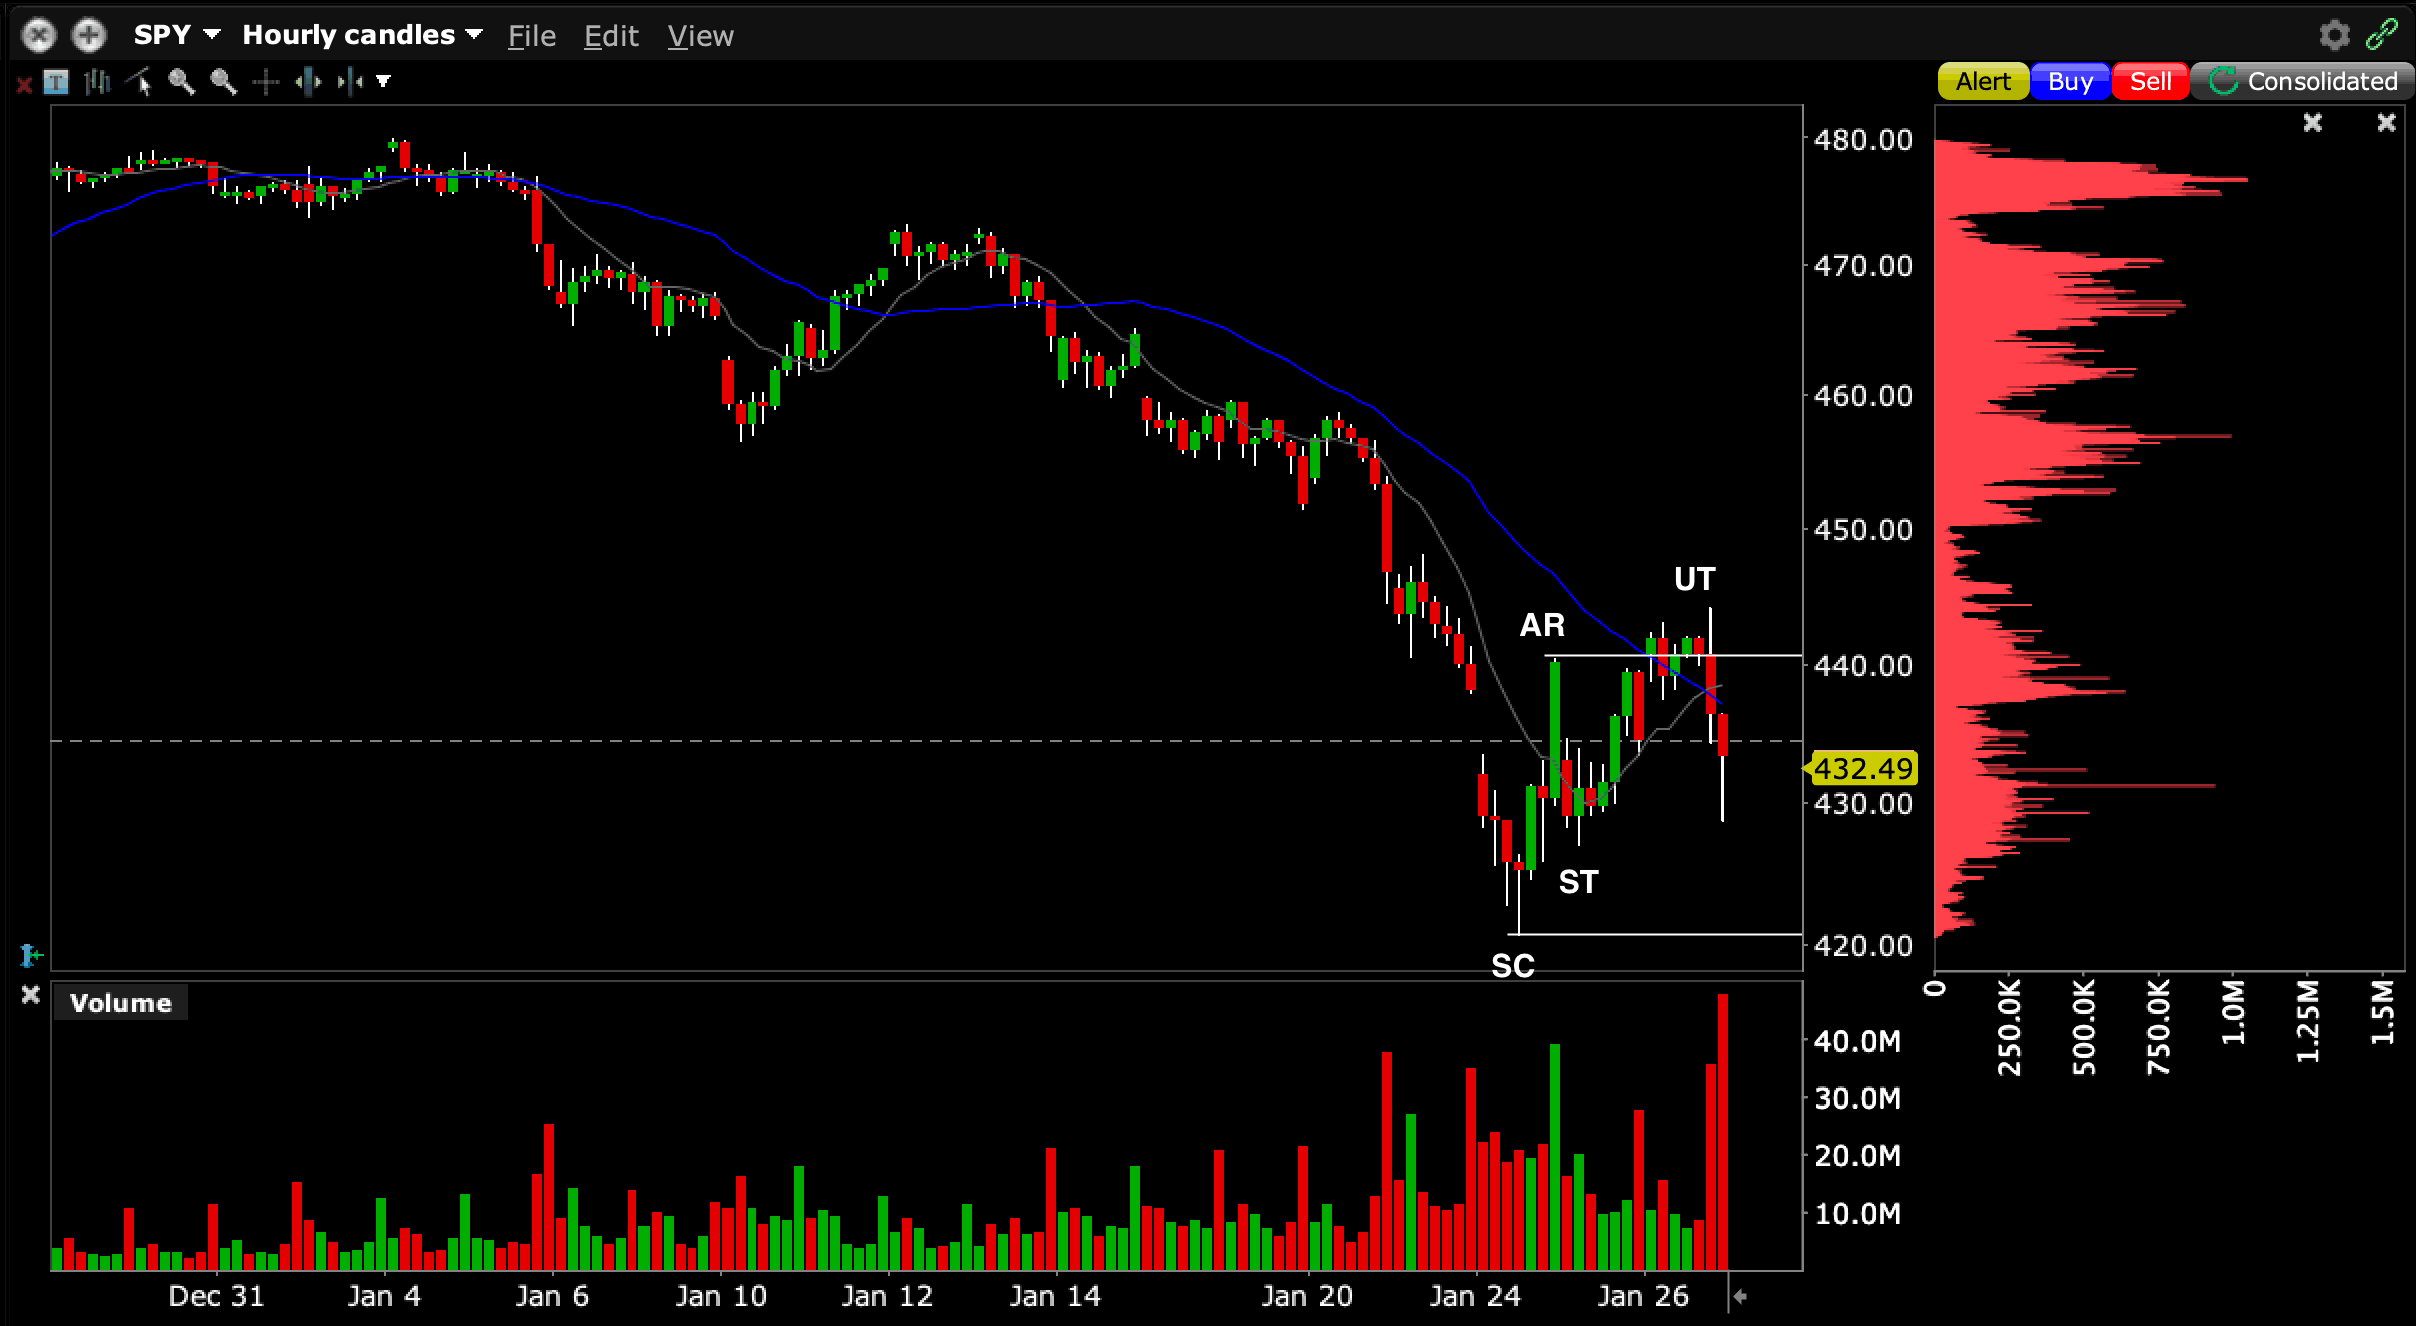Open the SPY symbol dropdown
Screen dimensions: 2416x1326
pos(177,35)
